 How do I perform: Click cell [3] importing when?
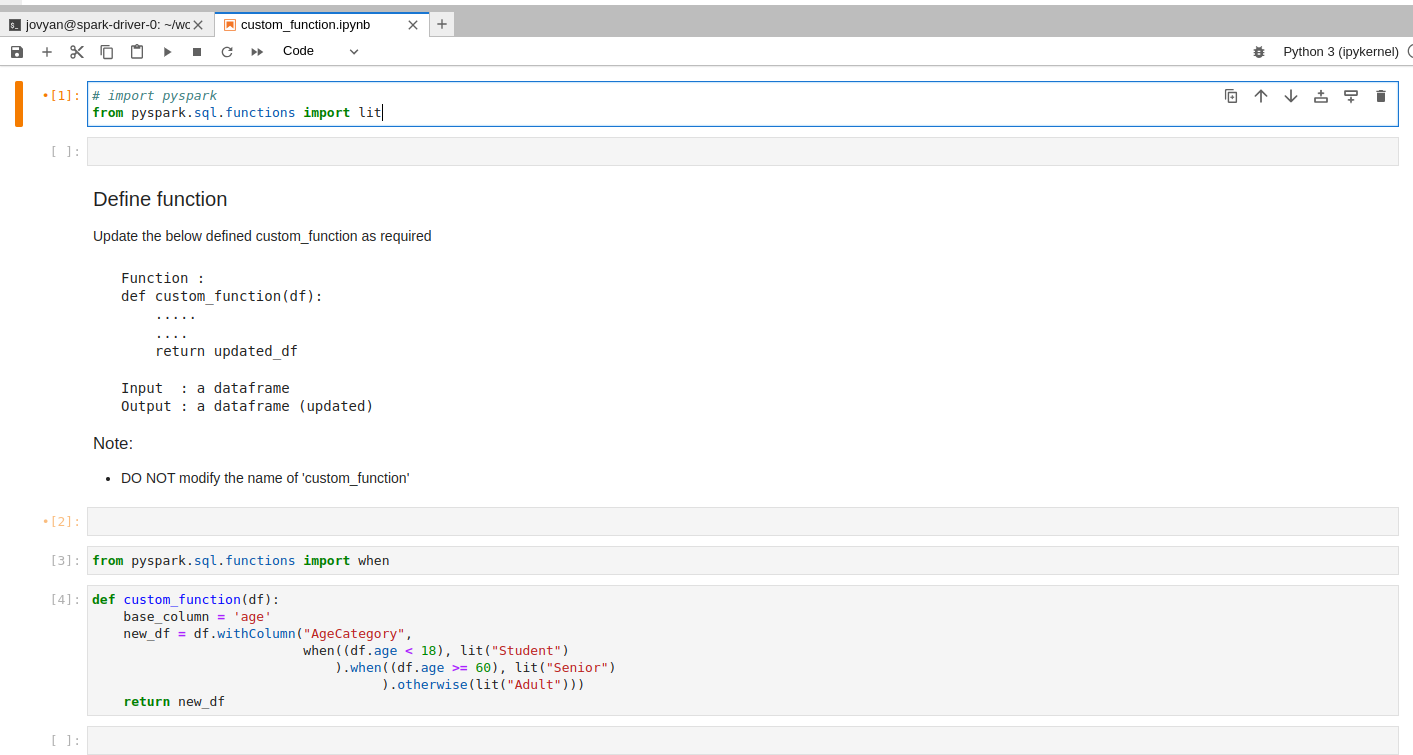click(x=742, y=561)
